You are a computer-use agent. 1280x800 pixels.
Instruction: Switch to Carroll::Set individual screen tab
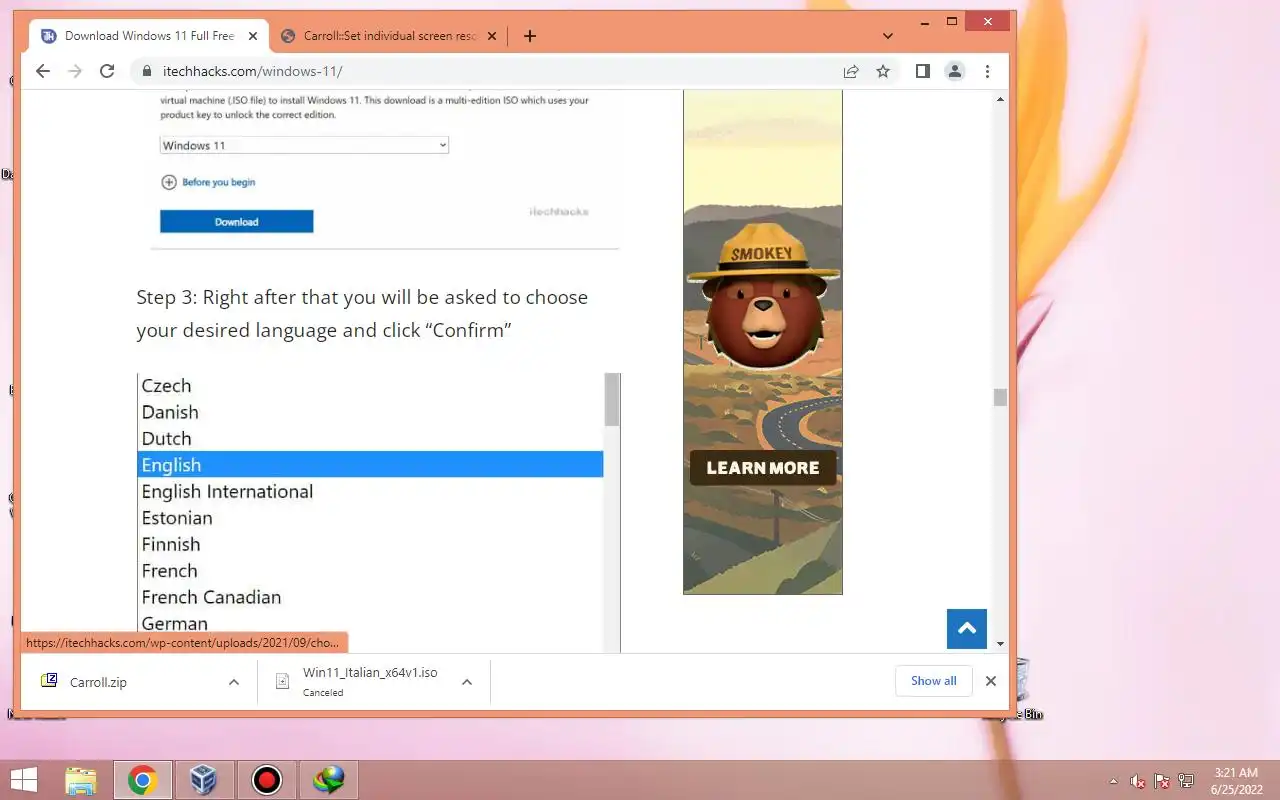(388, 36)
